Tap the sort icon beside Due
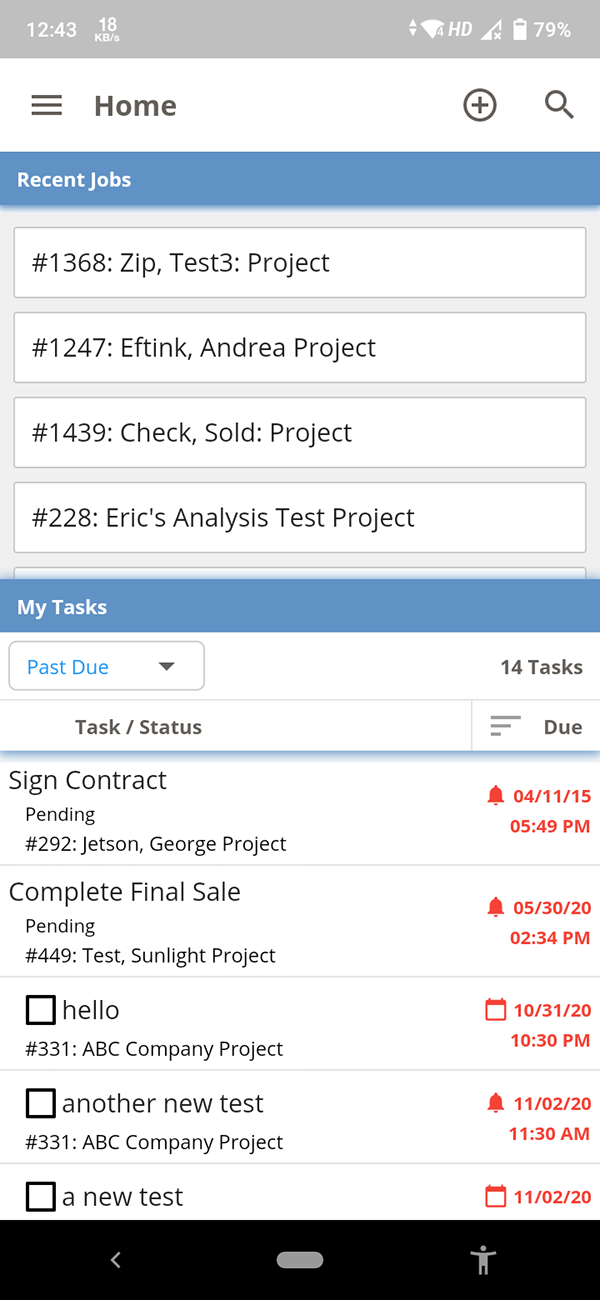The width and height of the screenshot is (600, 1300). [506, 727]
